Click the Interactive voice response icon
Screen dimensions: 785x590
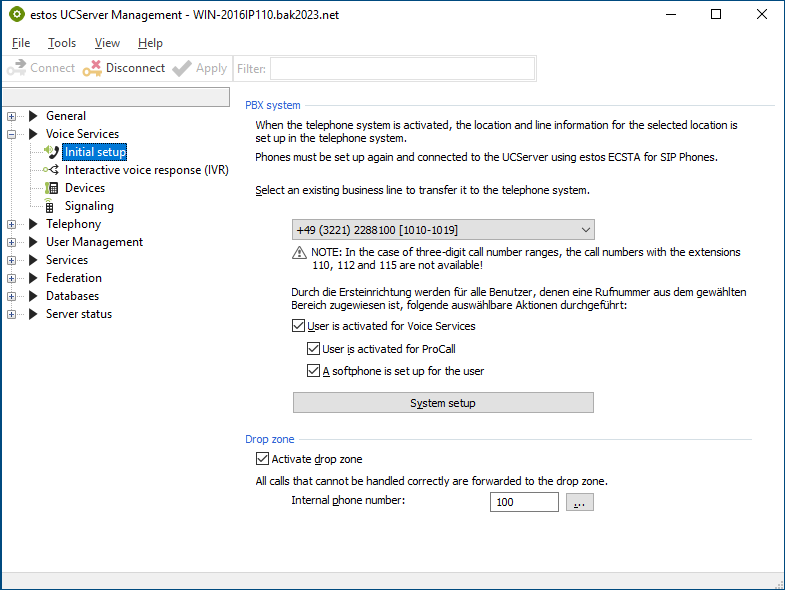click(52, 170)
